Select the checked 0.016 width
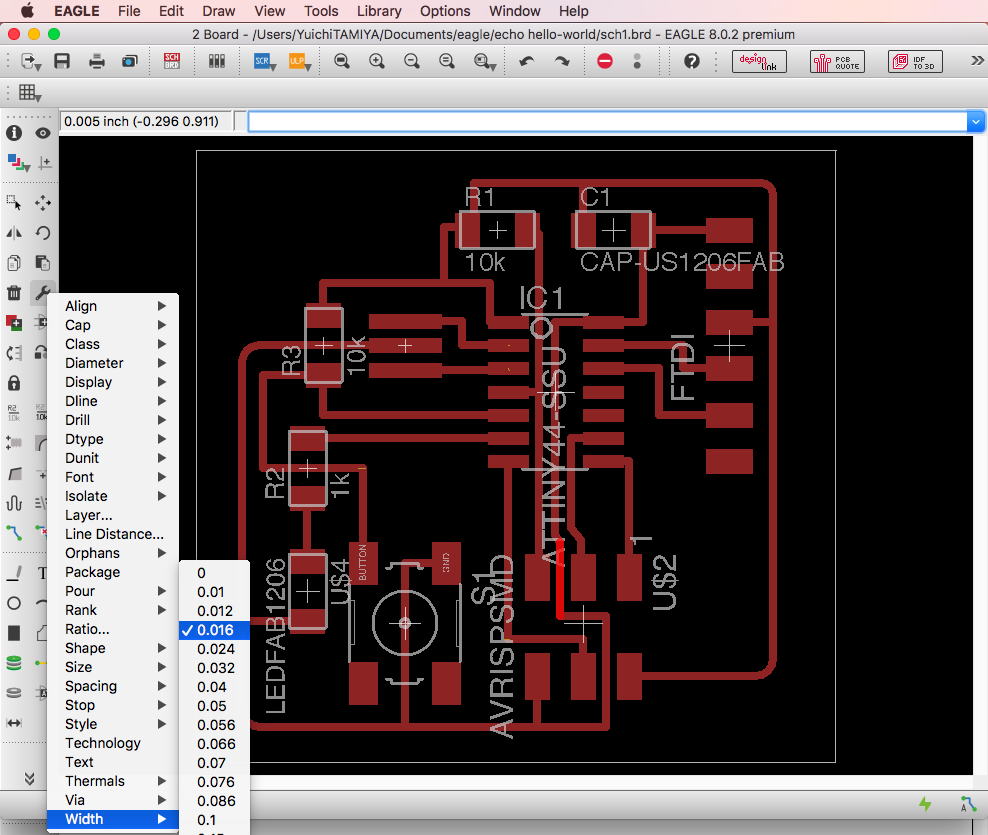This screenshot has height=835, width=988. point(214,630)
